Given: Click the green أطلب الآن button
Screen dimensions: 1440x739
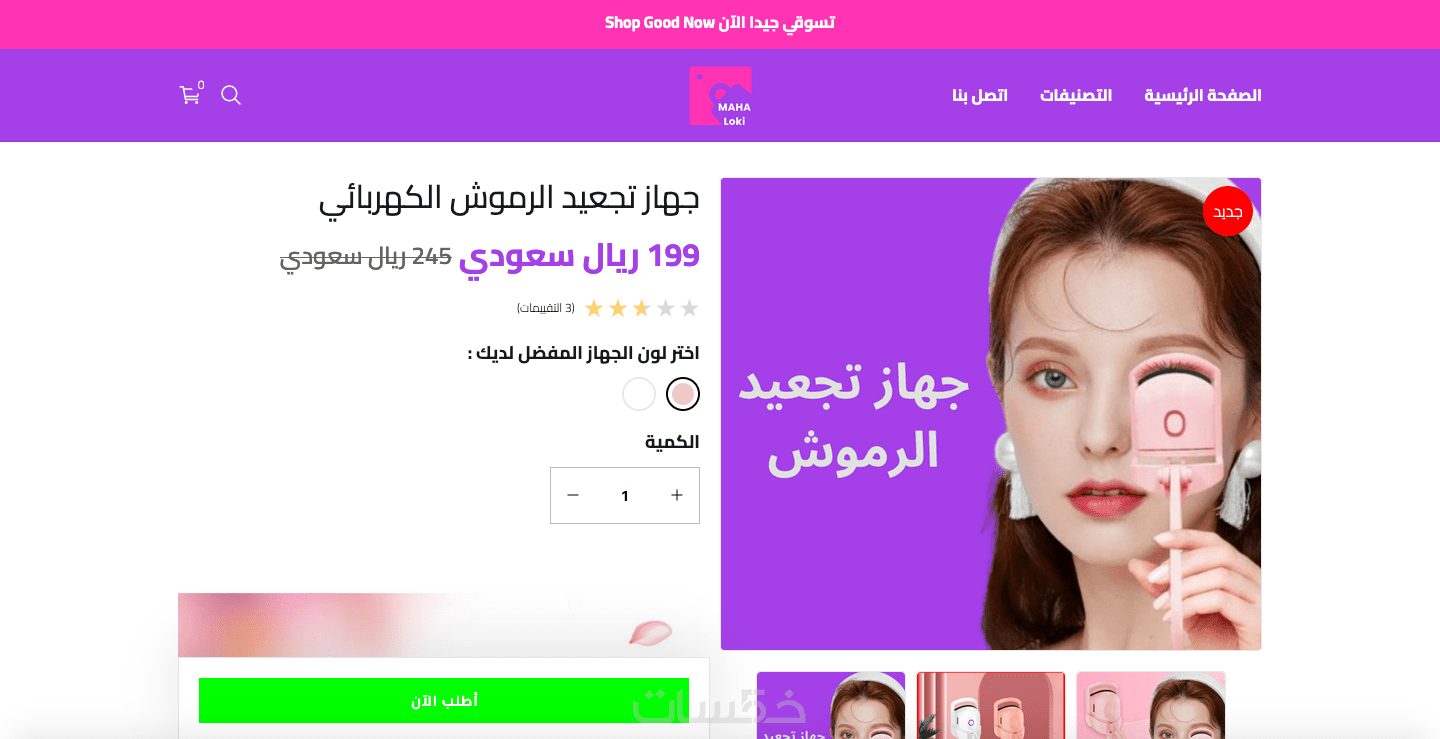Looking at the screenshot, I should point(444,700).
